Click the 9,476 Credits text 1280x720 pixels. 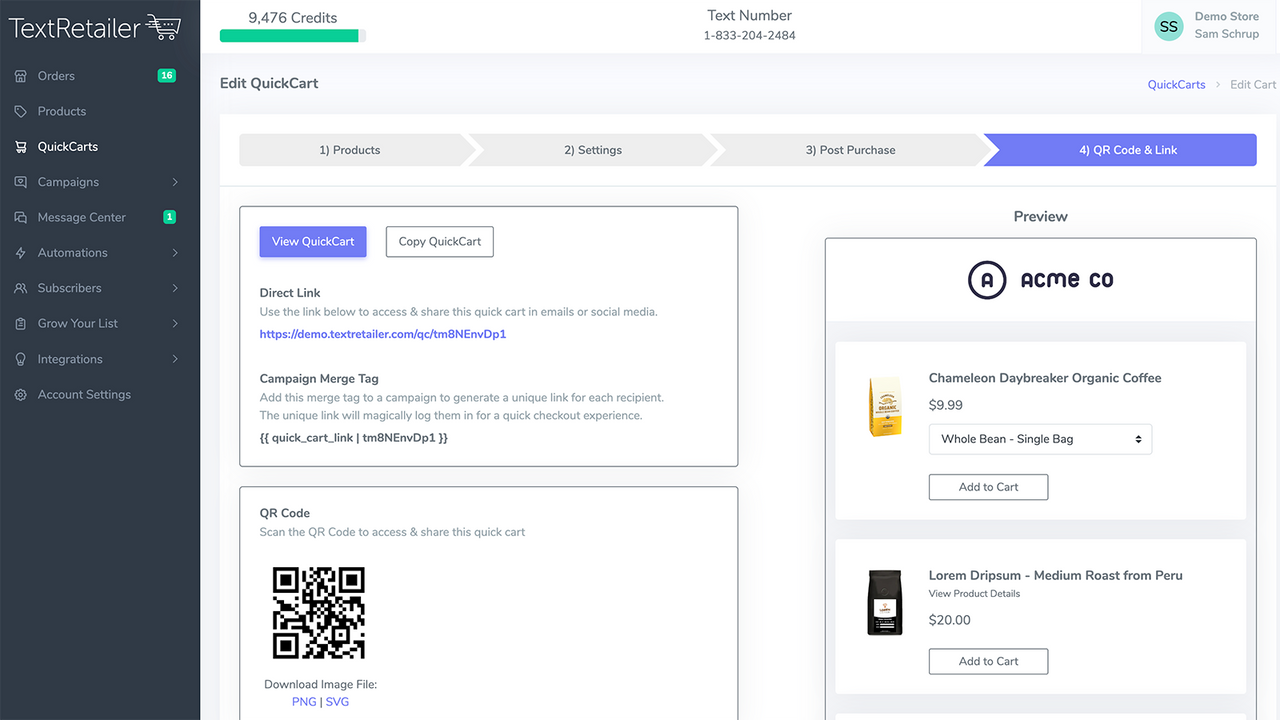point(293,18)
